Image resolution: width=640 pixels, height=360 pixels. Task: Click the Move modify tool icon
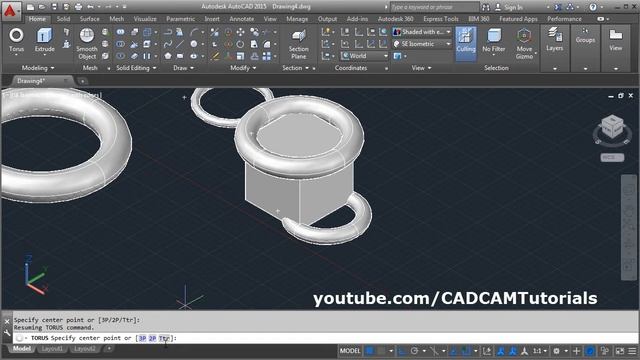pos(240,32)
